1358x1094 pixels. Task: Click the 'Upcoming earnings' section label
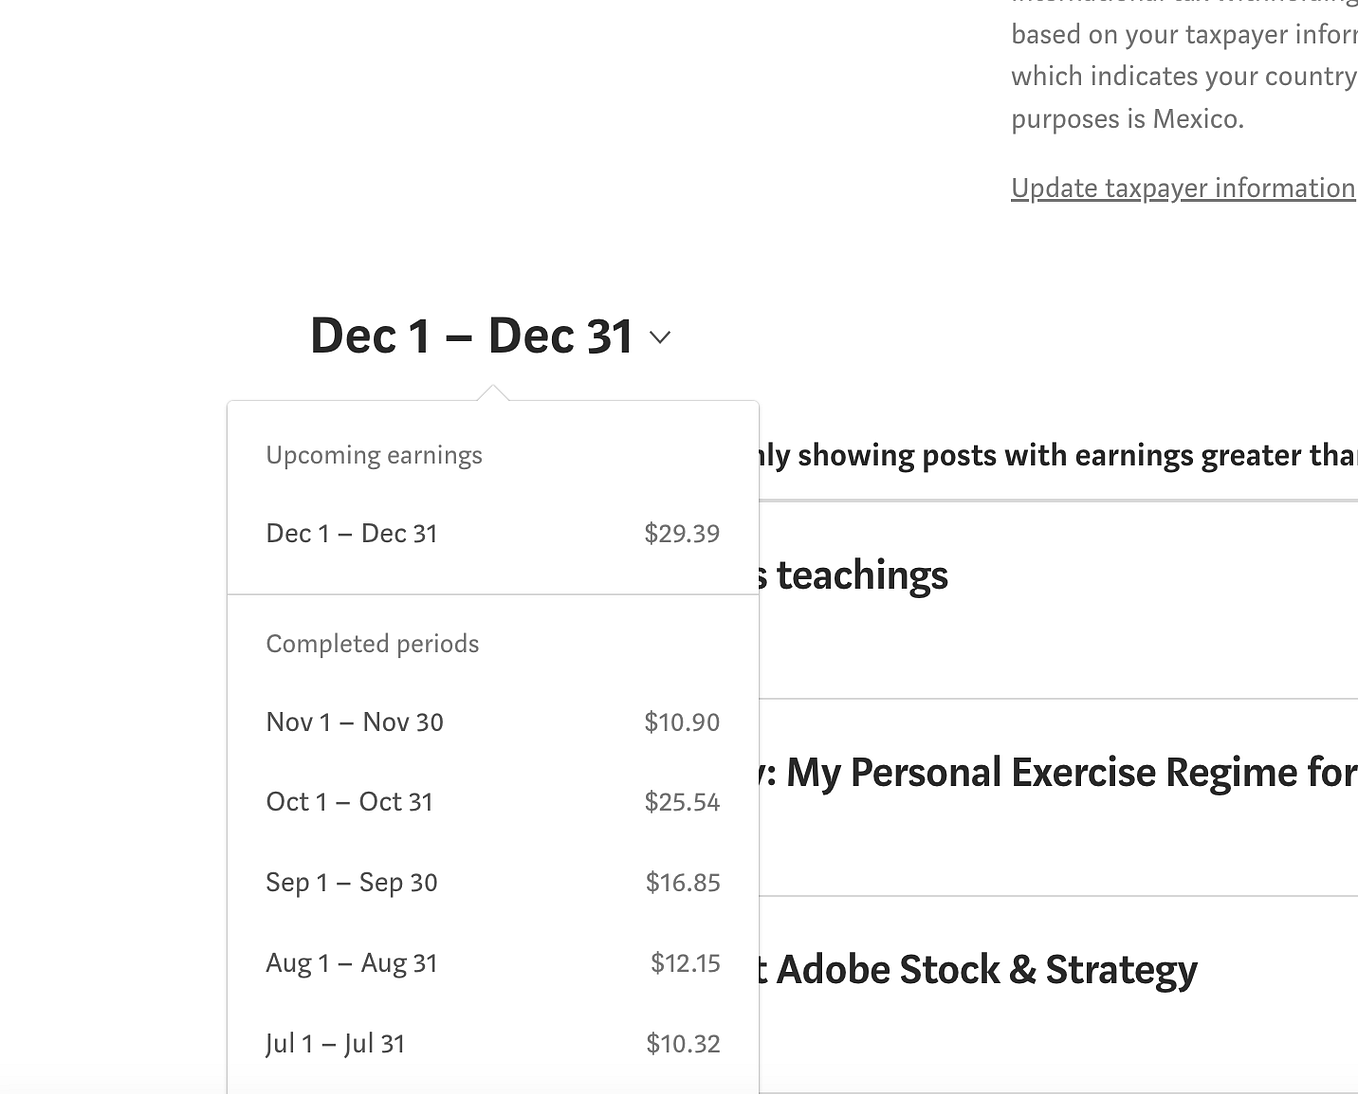374,456
